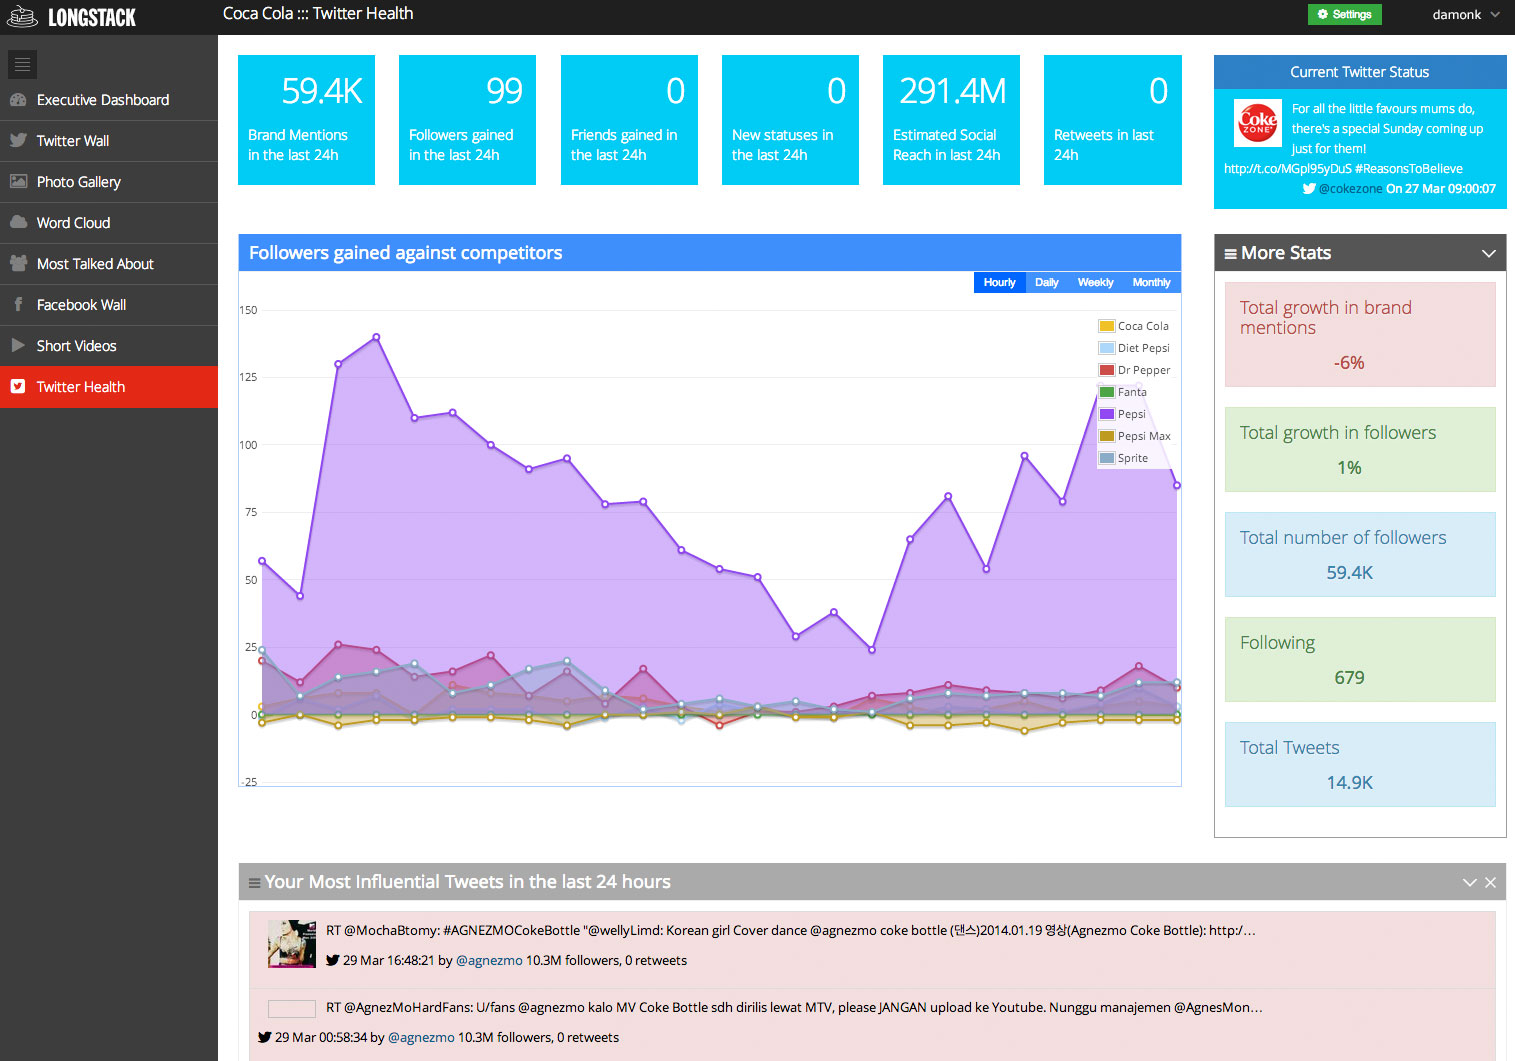This screenshot has width=1515, height=1061.
Task: Click the Executive Dashboard gauge icon
Action: [18, 100]
